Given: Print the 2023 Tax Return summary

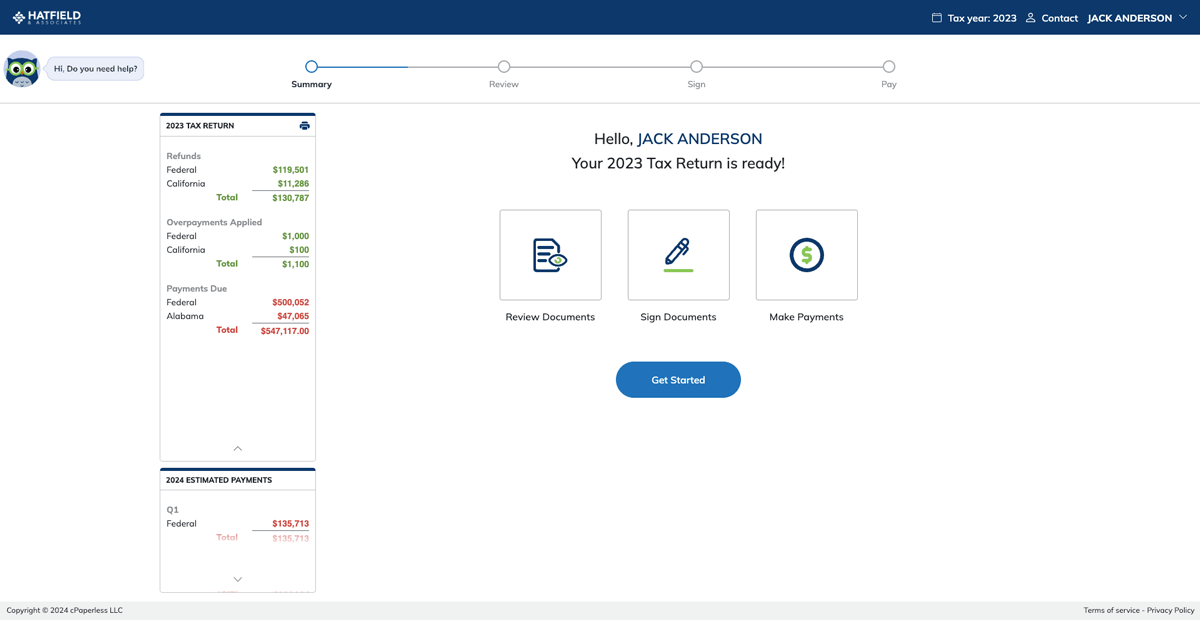Looking at the screenshot, I should point(304,125).
